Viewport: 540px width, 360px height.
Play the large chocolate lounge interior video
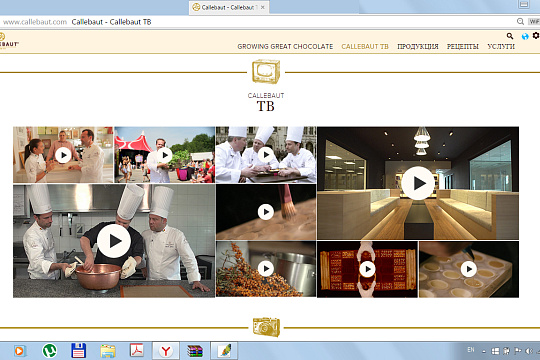[418, 183]
